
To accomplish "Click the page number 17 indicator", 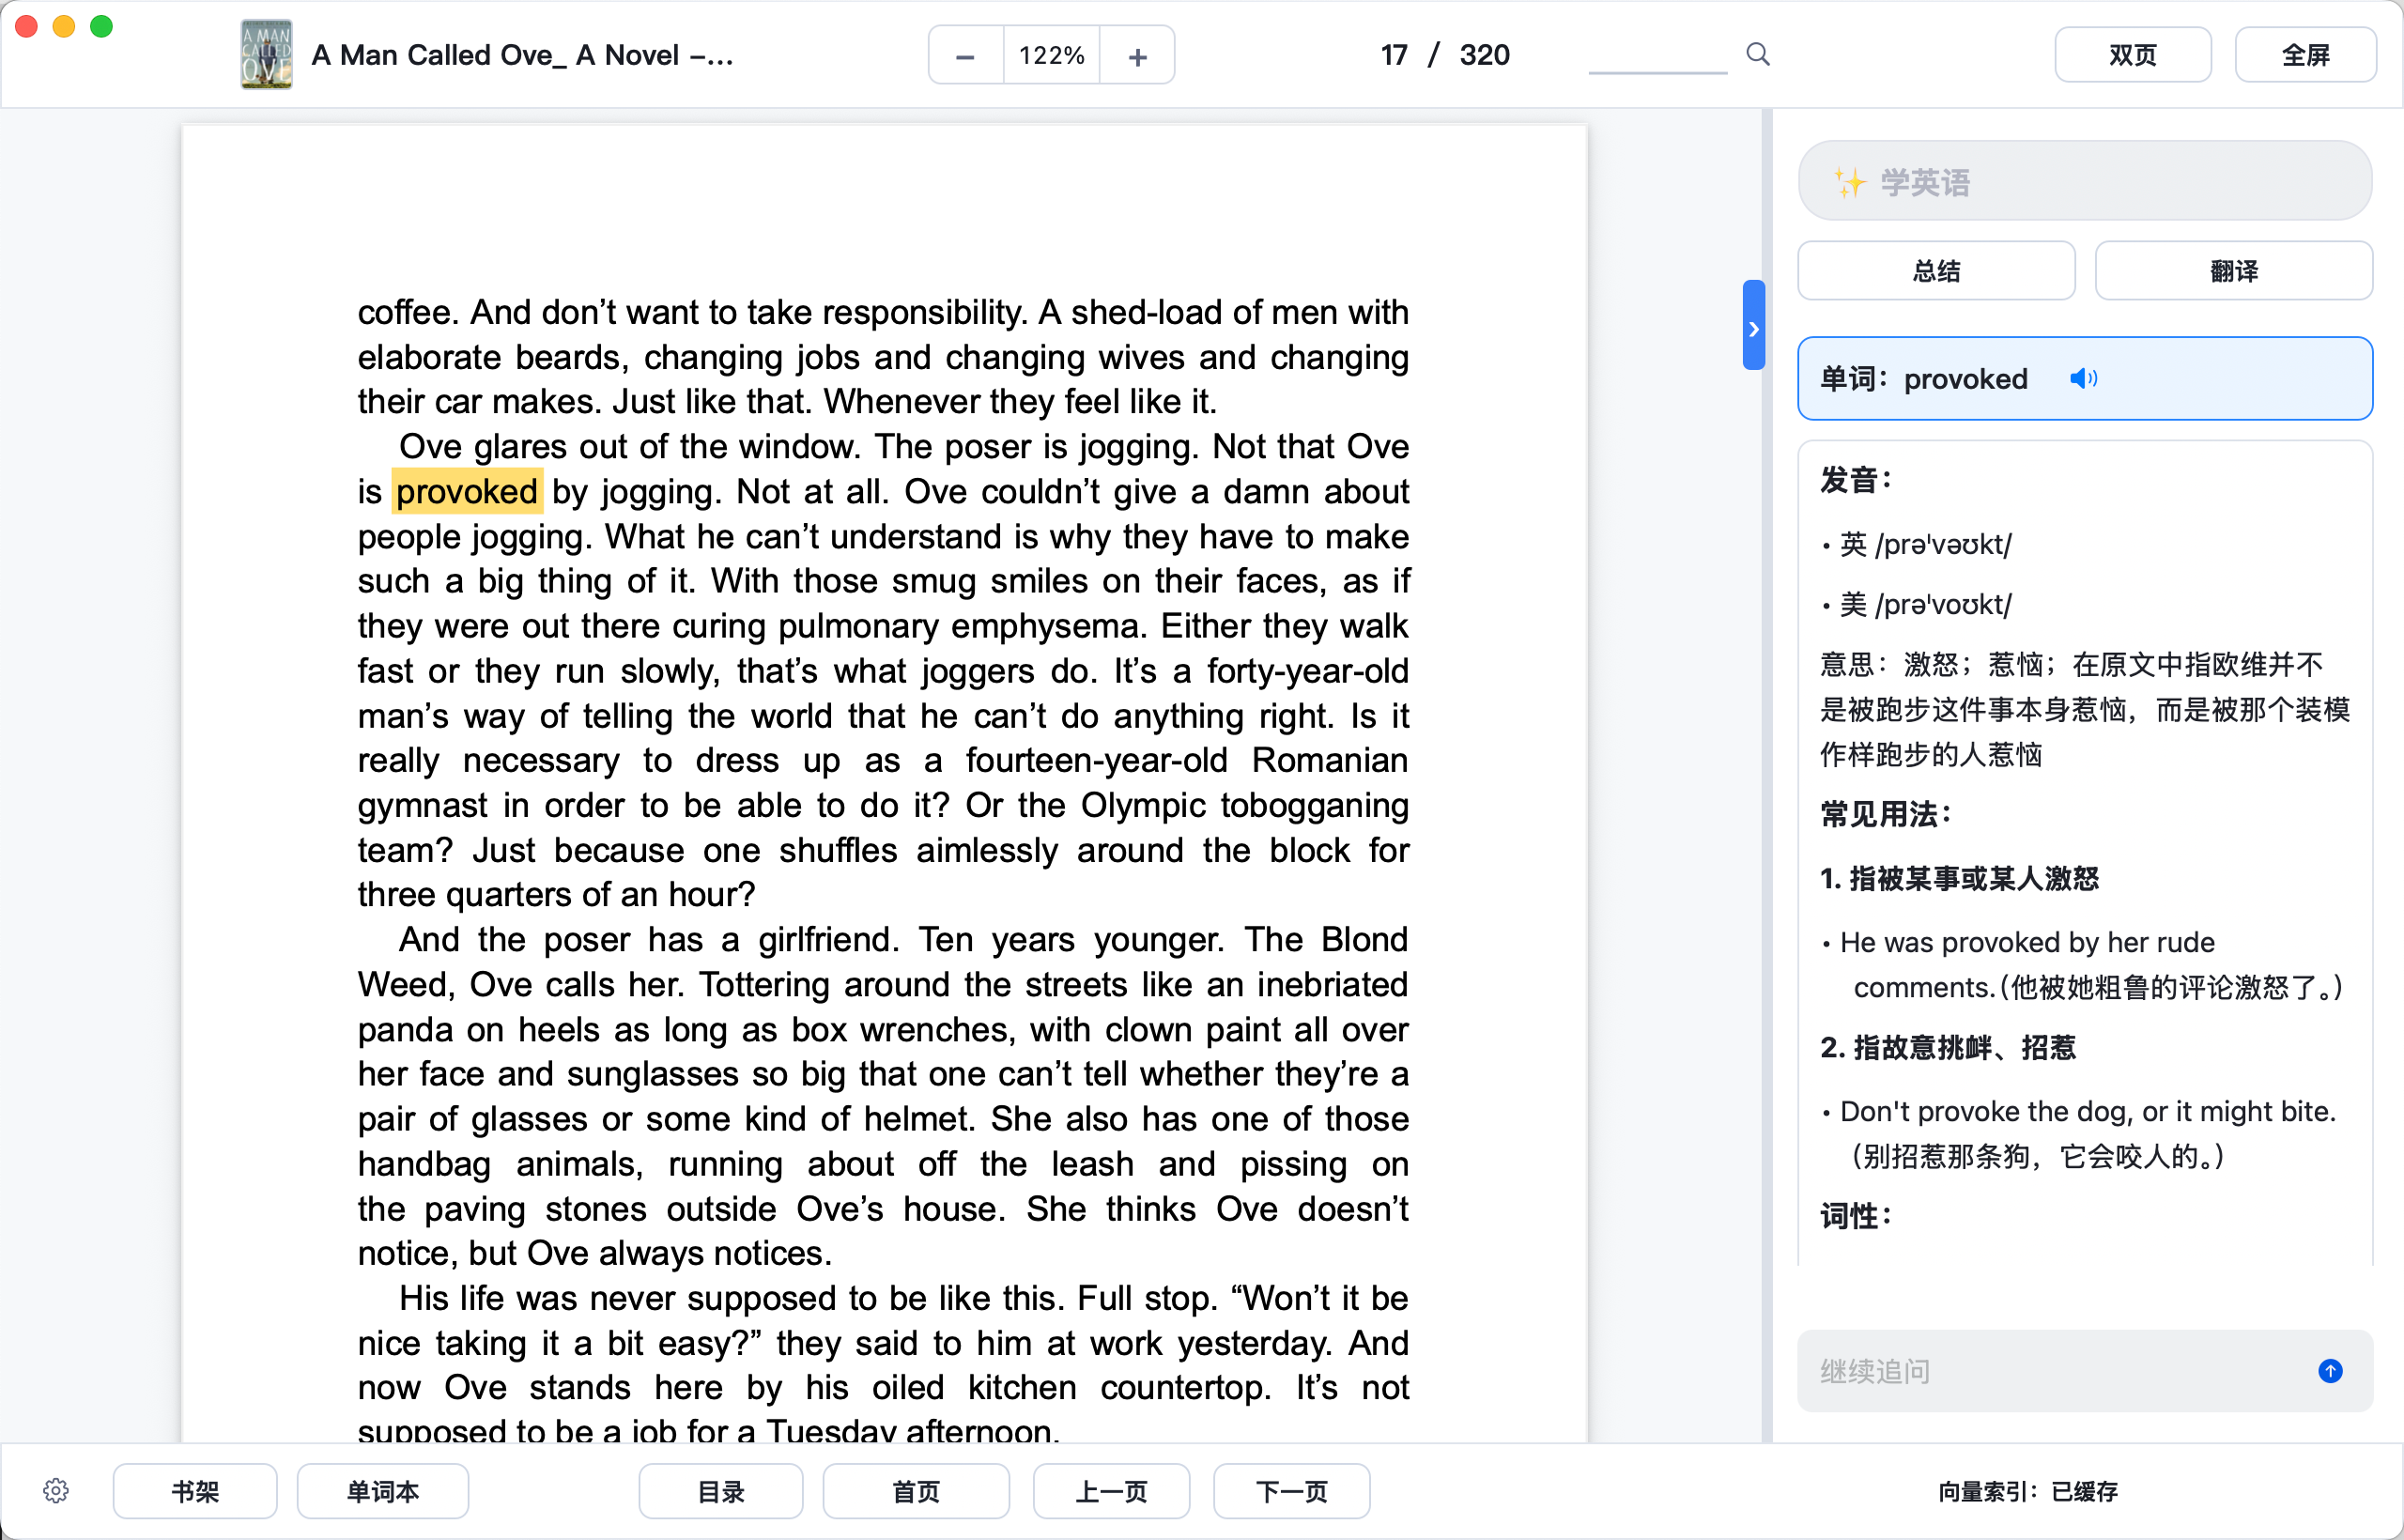I will point(1394,55).
